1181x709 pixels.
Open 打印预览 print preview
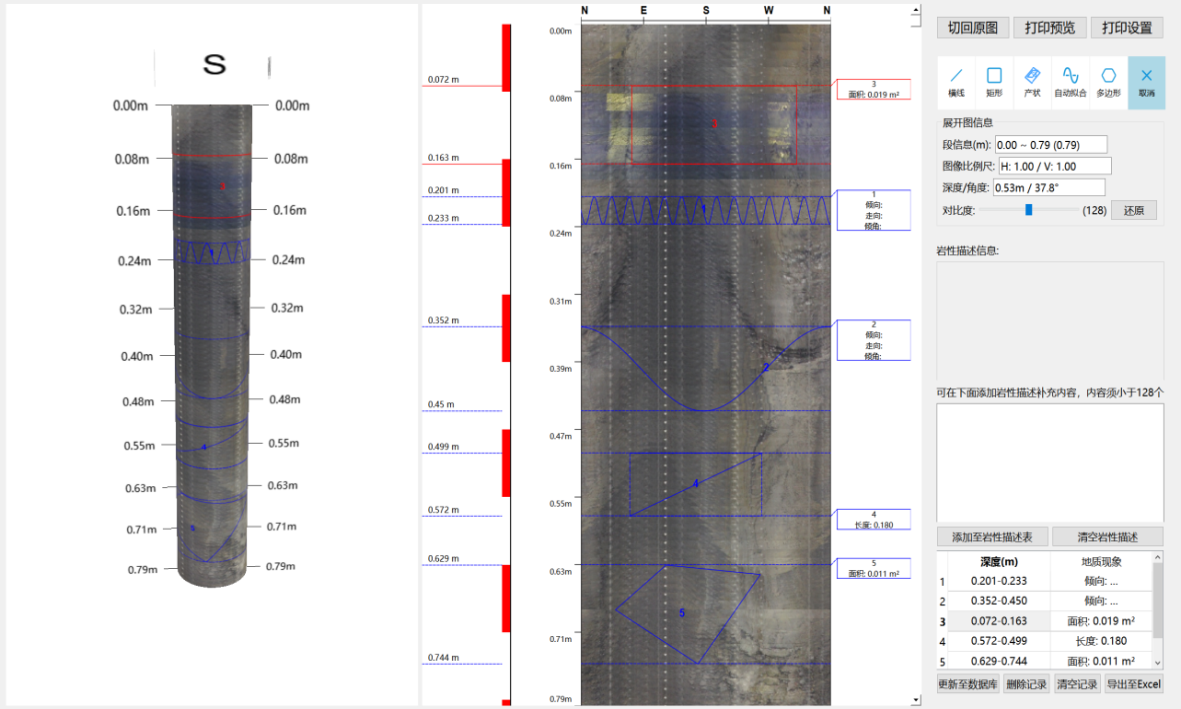pyautogui.click(x=1049, y=28)
